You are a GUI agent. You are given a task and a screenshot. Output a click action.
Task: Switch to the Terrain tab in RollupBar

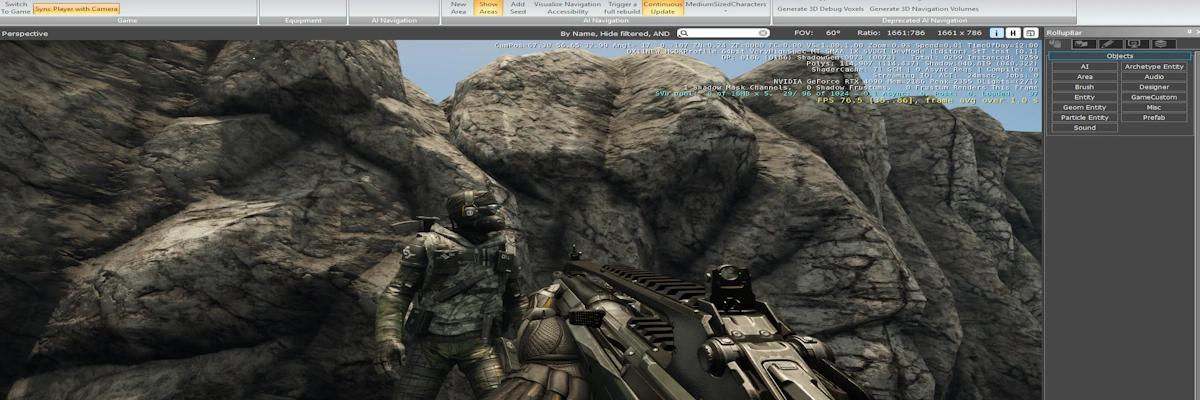pyautogui.click(x=1082, y=44)
